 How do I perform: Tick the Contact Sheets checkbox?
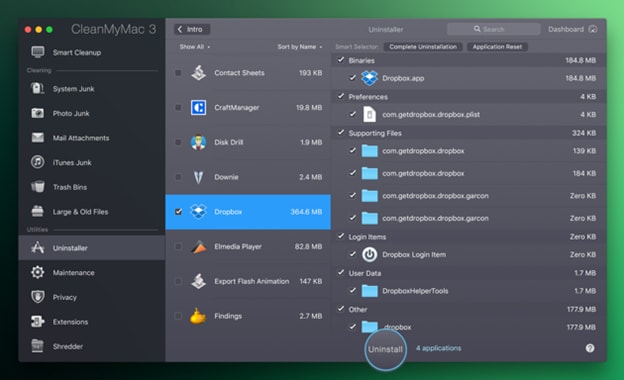click(178, 73)
